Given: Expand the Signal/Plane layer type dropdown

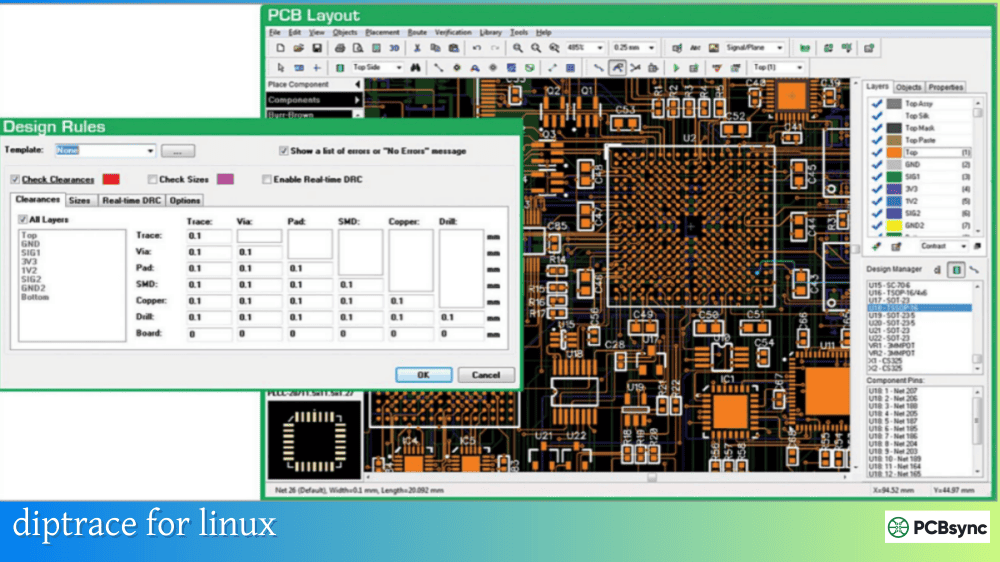Looking at the screenshot, I should point(779,48).
